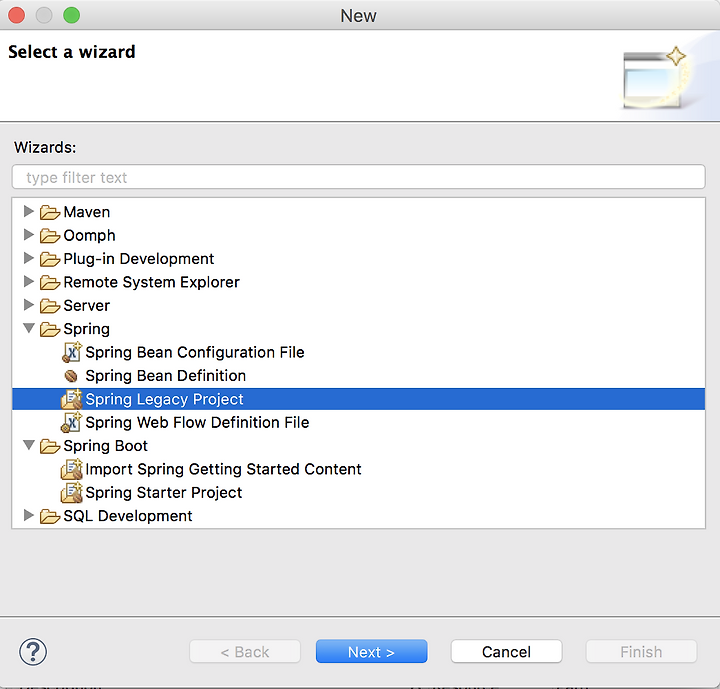The height and width of the screenshot is (689, 720).
Task: Click the Plug-in Development folder icon
Action: click(50, 260)
